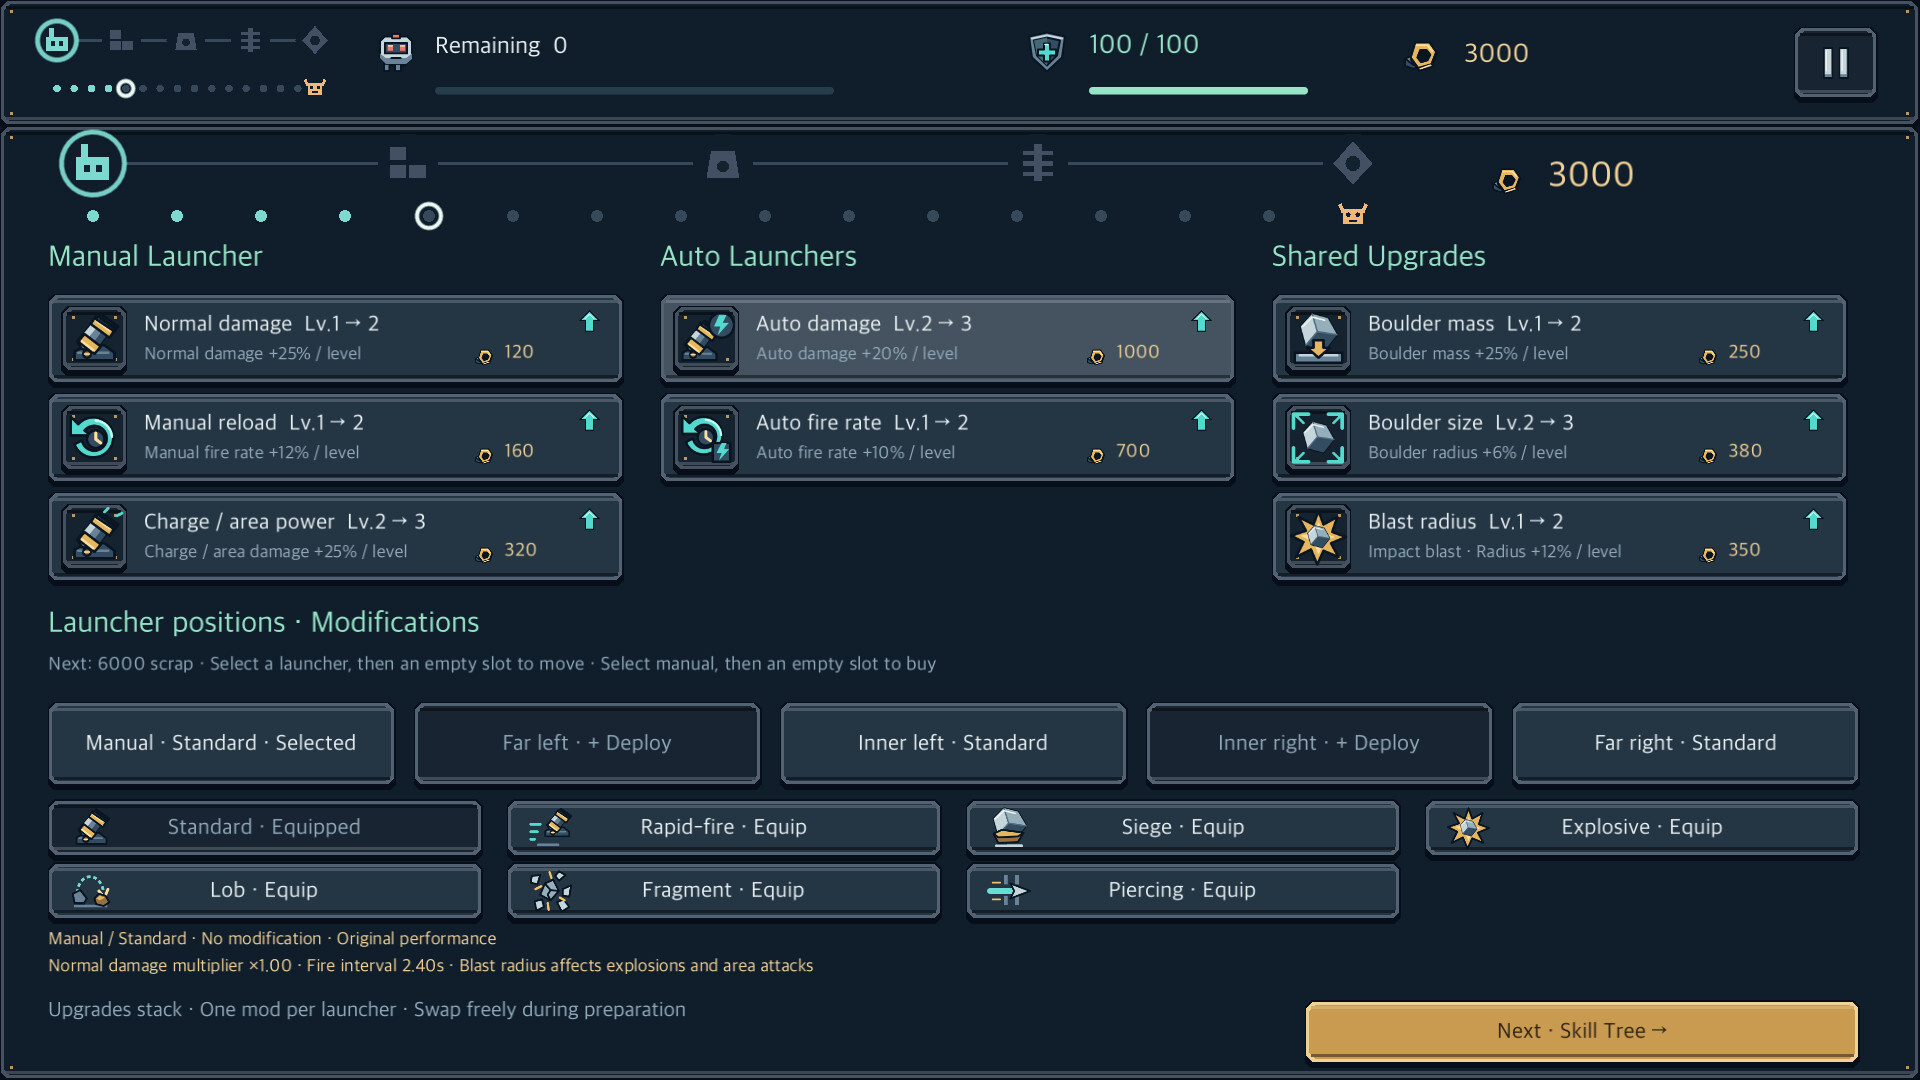Click the boss cat icon in top mini track

[x=315, y=88]
